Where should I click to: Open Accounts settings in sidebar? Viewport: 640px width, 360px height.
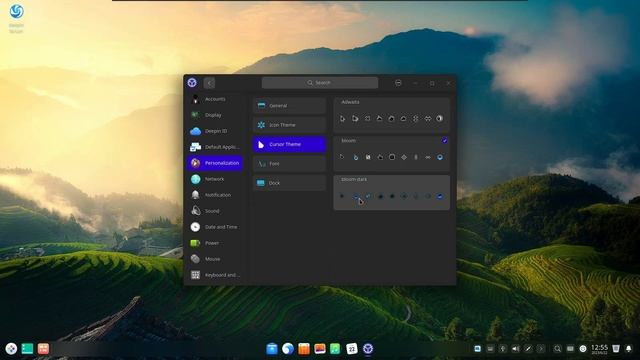(x=215, y=99)
